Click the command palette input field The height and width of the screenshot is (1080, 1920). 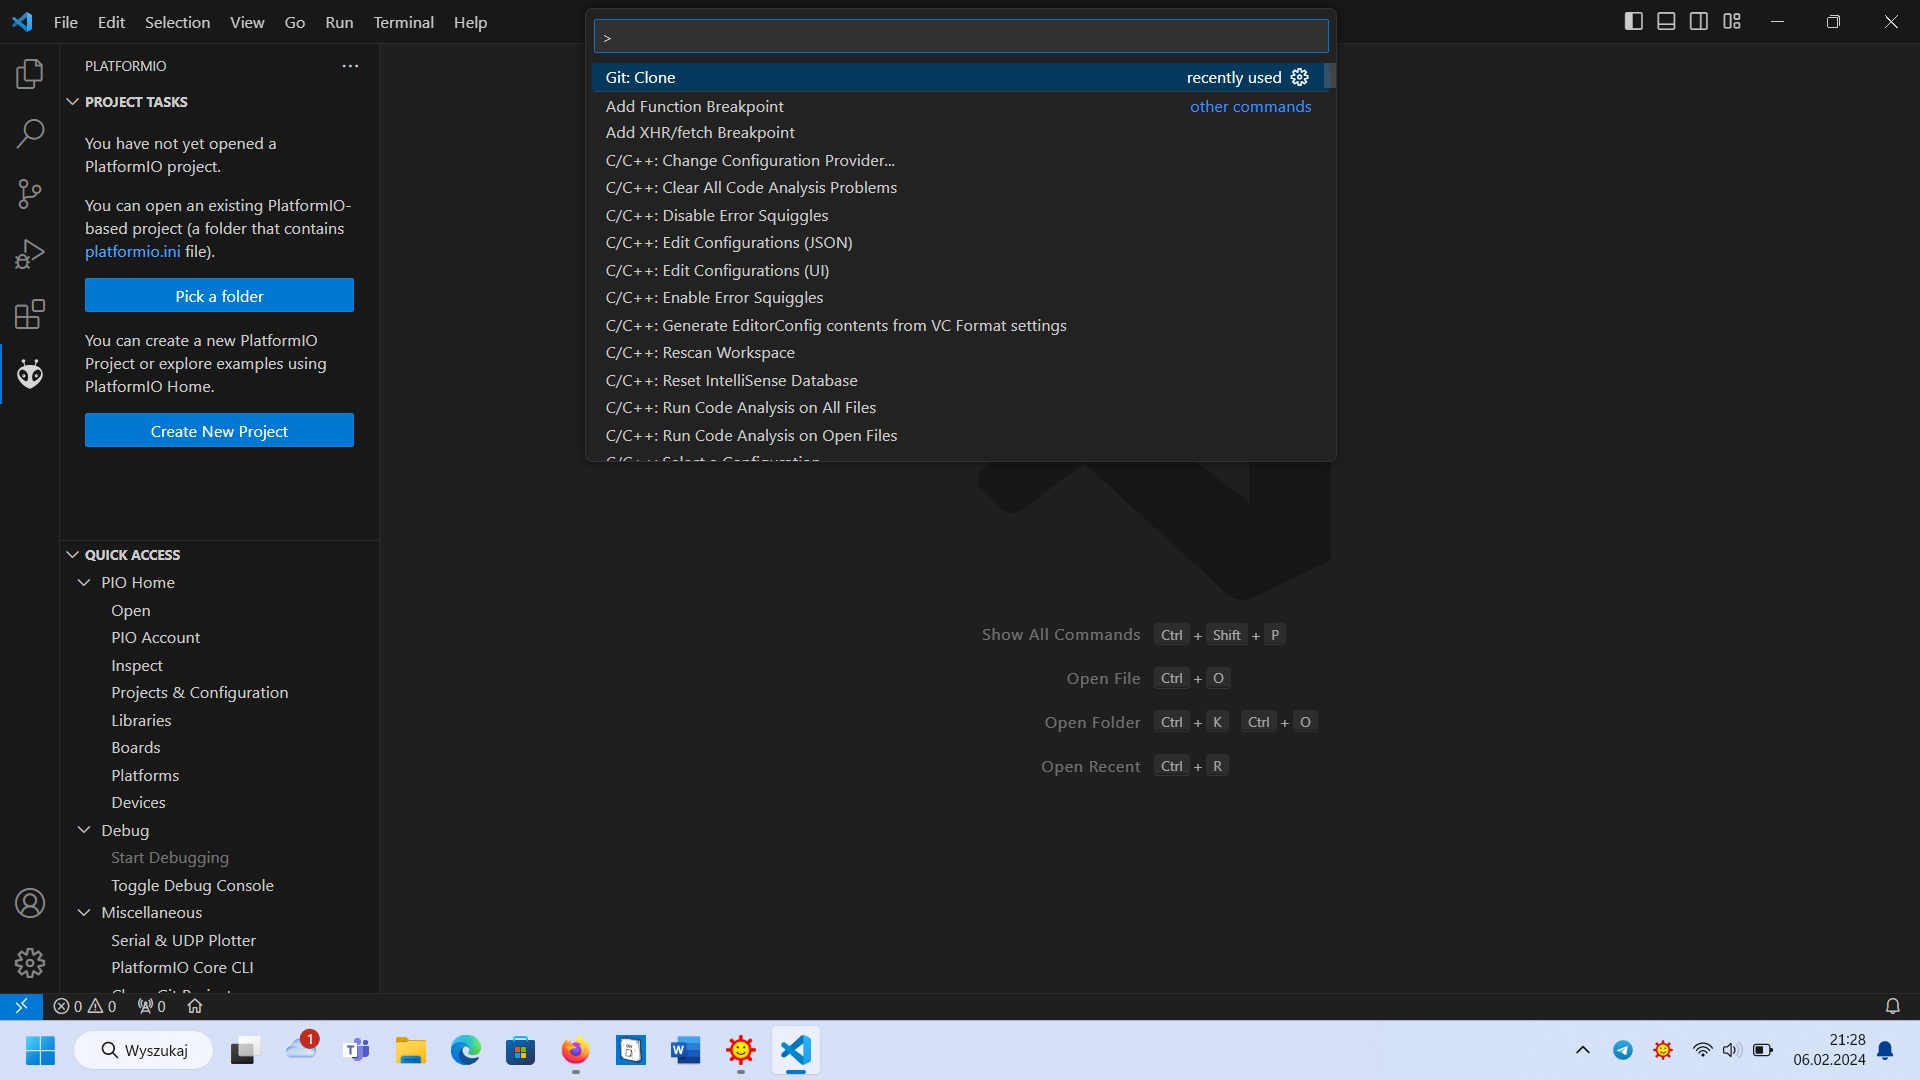961,37
